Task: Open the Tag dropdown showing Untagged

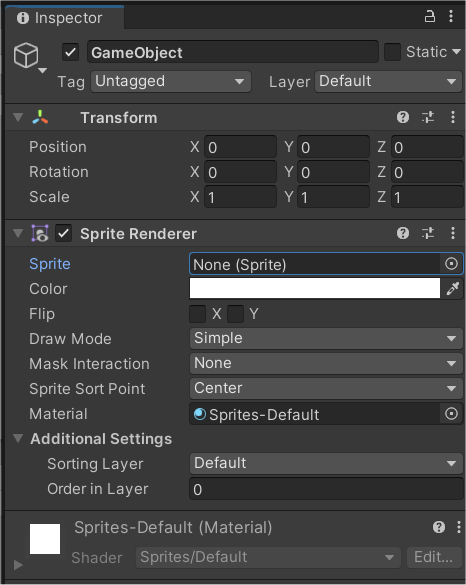Action: [x=171, y=81]
